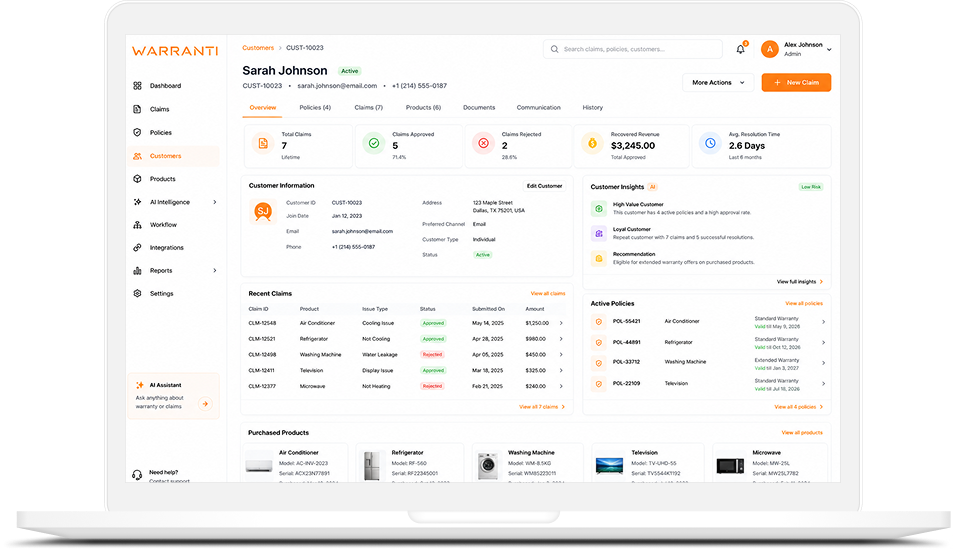Switch to the History tab

point(593,108)
